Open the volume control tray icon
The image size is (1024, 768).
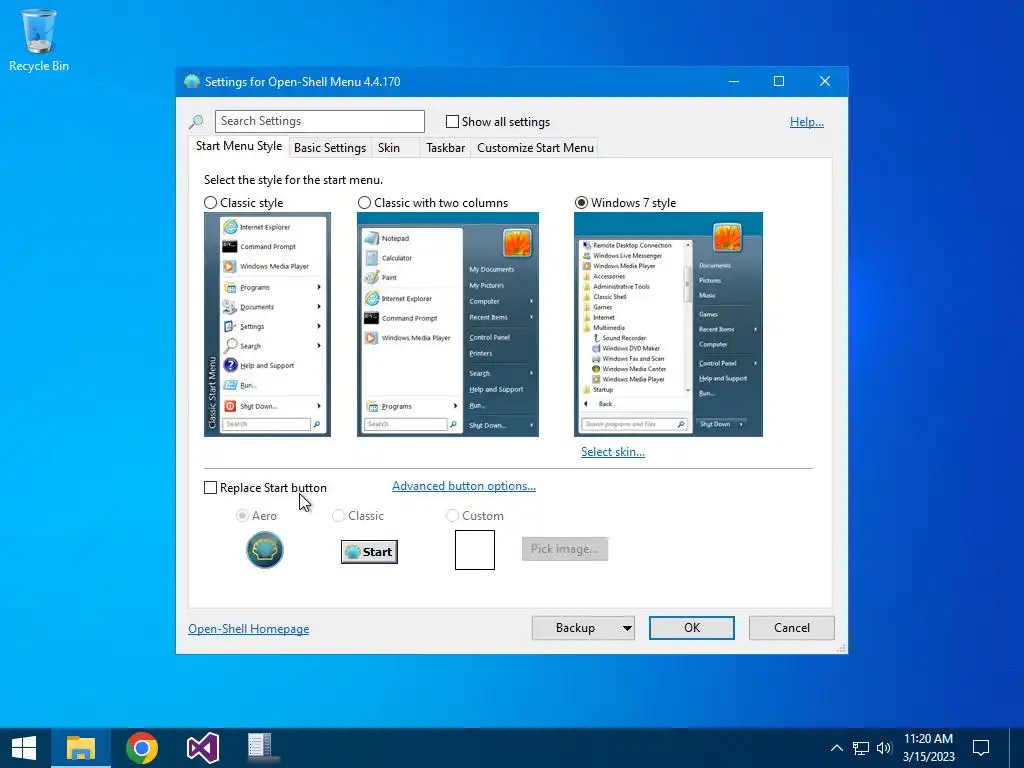(x=884, y=748)
